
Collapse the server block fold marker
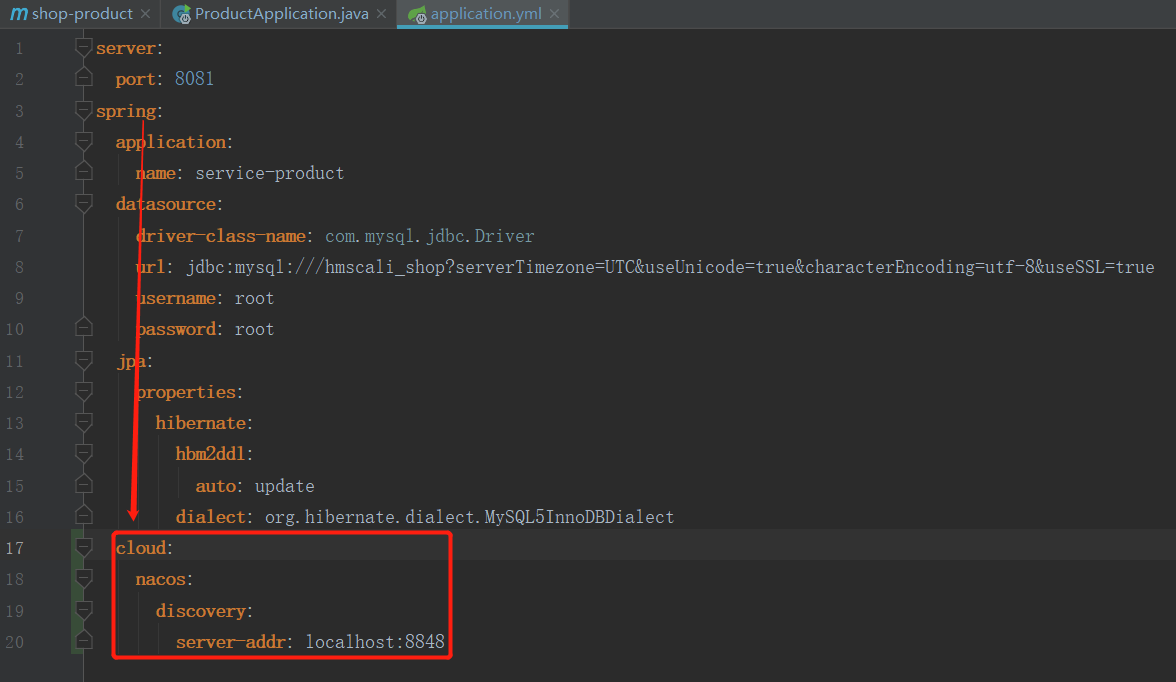point(83,48)
